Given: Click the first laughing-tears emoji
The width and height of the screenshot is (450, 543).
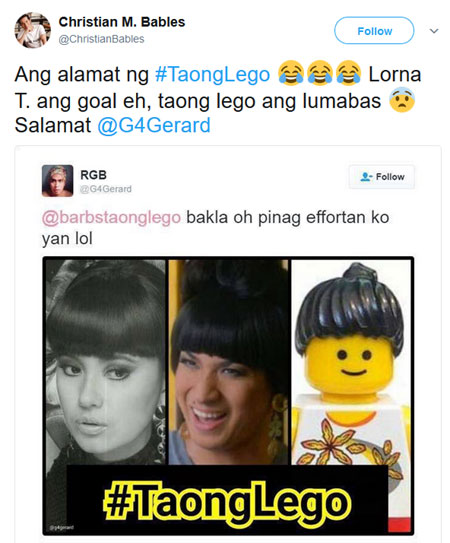Looking at the screenshot, I should tap(291, 73).
